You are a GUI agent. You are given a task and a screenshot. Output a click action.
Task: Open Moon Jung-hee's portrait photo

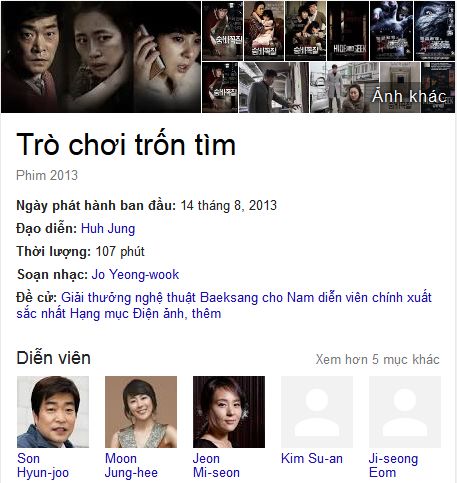(x=141, y=412)
